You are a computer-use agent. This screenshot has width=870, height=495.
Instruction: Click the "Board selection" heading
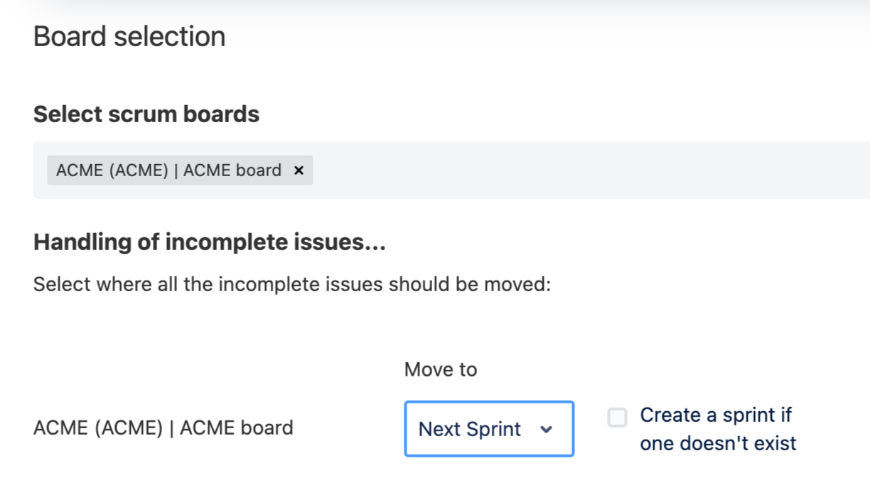[129, 37]
